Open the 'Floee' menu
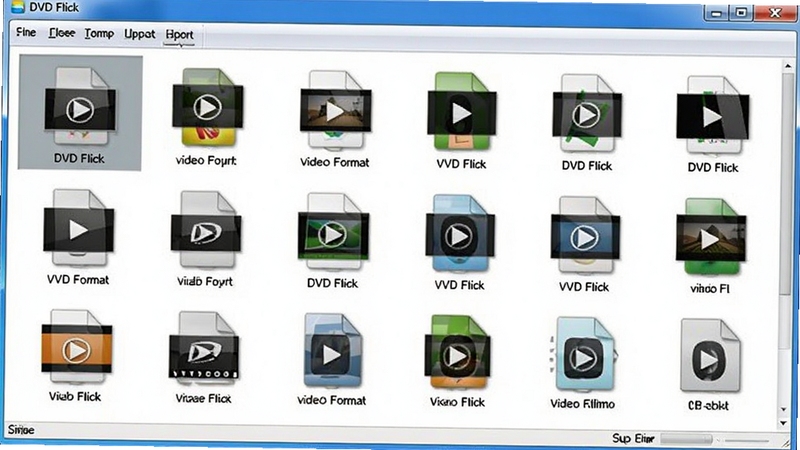The height and width of the screenshot is (450, 800). (x=62, y=33)
